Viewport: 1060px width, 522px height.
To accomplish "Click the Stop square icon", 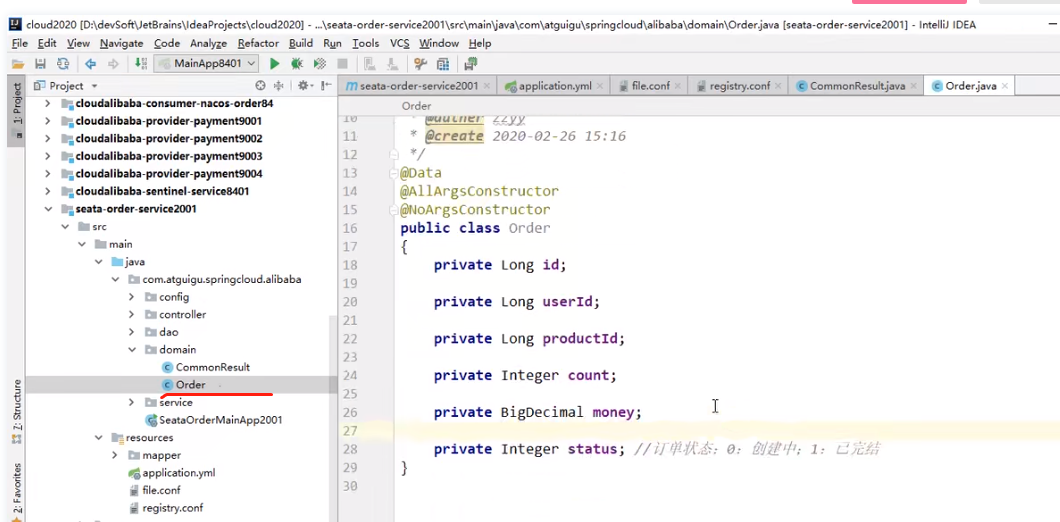I will click(x=342, y=64).
